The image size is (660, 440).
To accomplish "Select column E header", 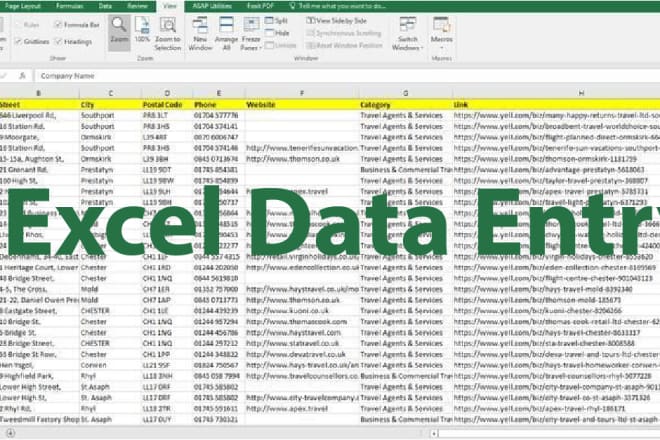I will 219,93.
